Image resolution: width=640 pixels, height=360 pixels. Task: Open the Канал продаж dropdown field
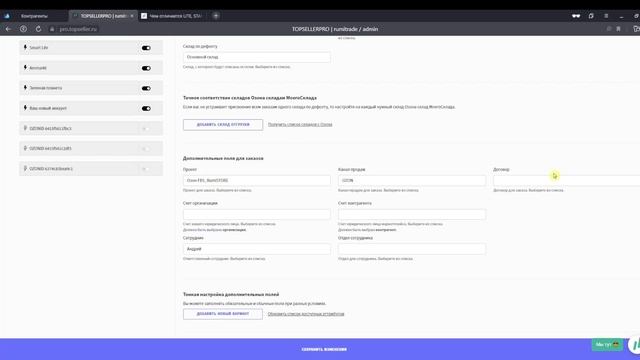[x=412, y=180]
